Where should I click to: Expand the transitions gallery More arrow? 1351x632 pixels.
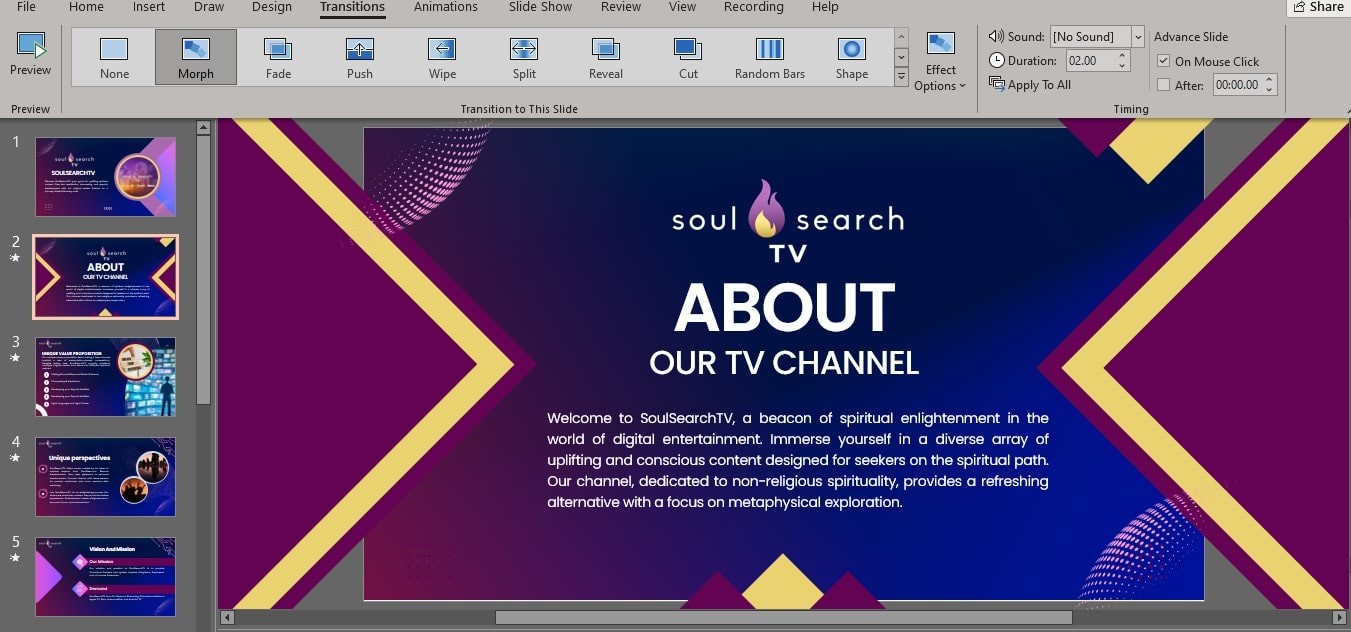[901, 77]
